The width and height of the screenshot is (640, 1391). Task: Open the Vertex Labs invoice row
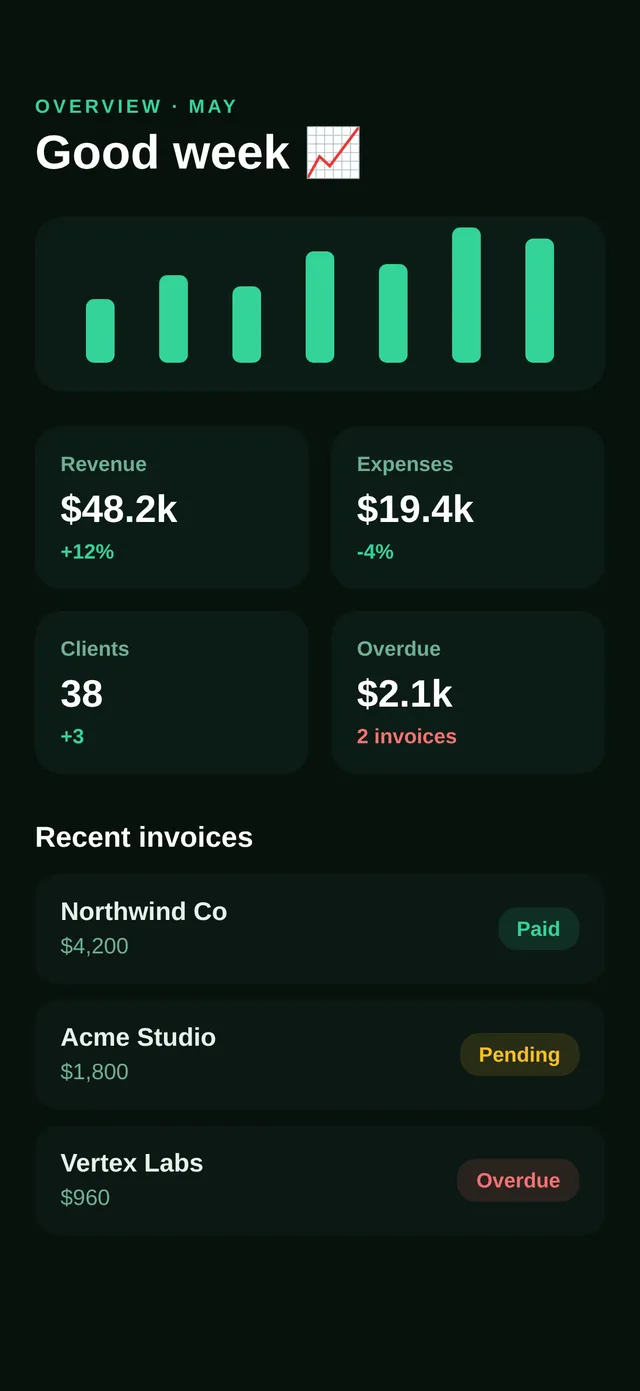(320, 1181)
